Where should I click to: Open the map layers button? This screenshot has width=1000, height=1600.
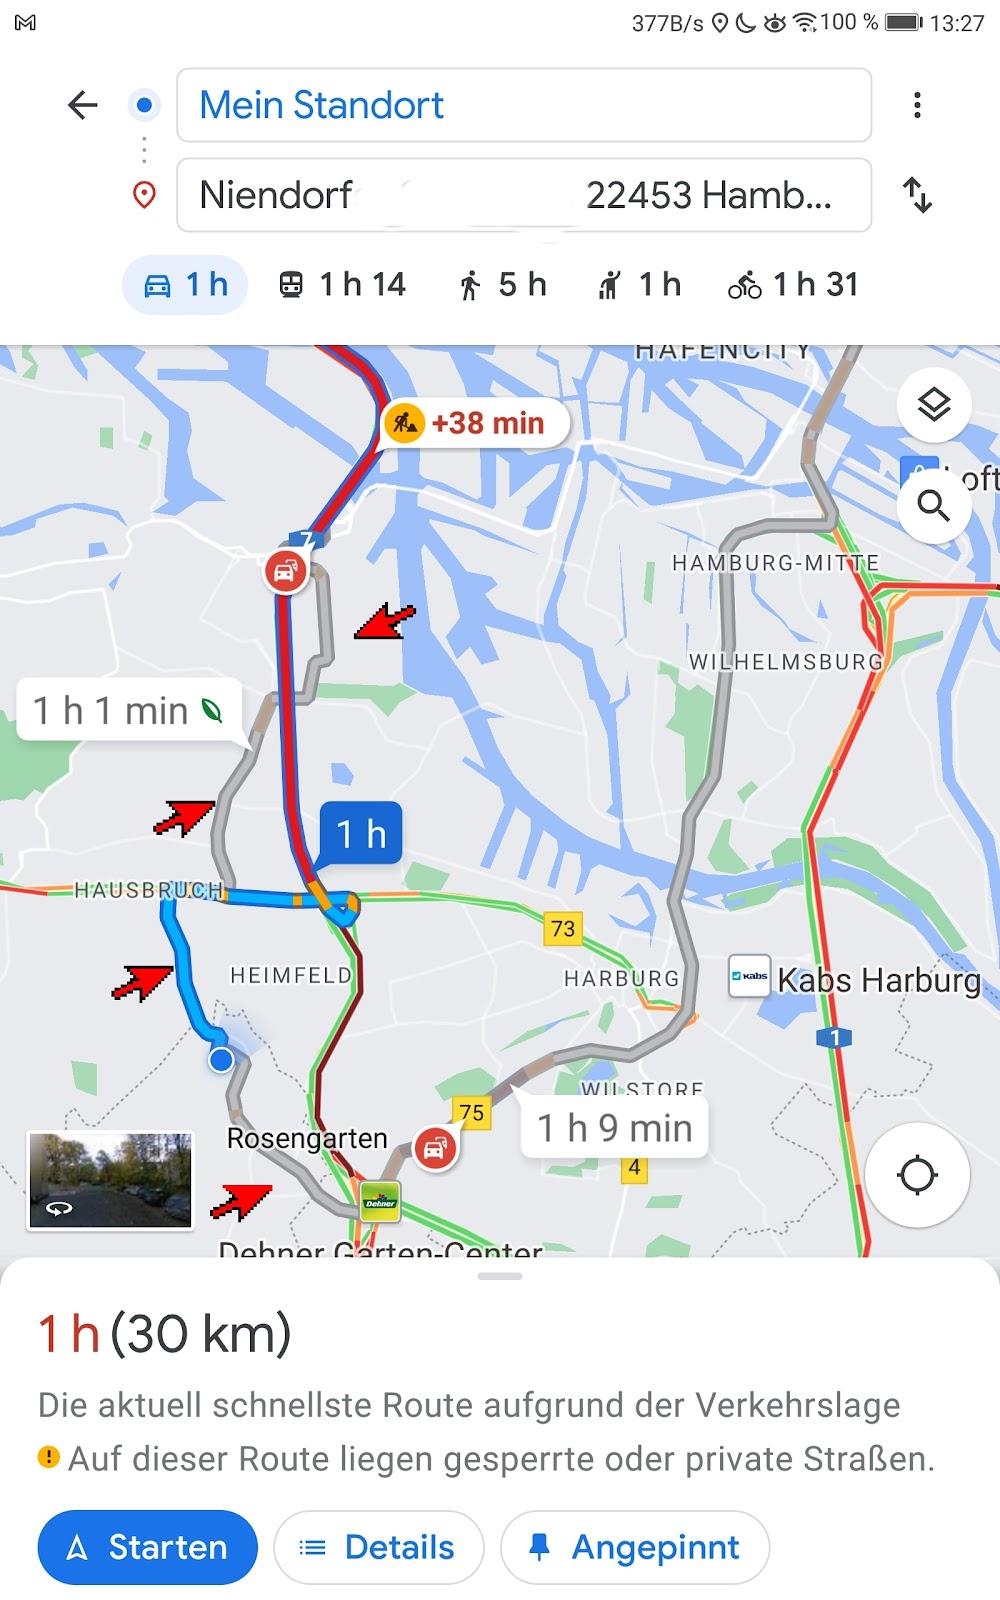click(x=933, y=405)
